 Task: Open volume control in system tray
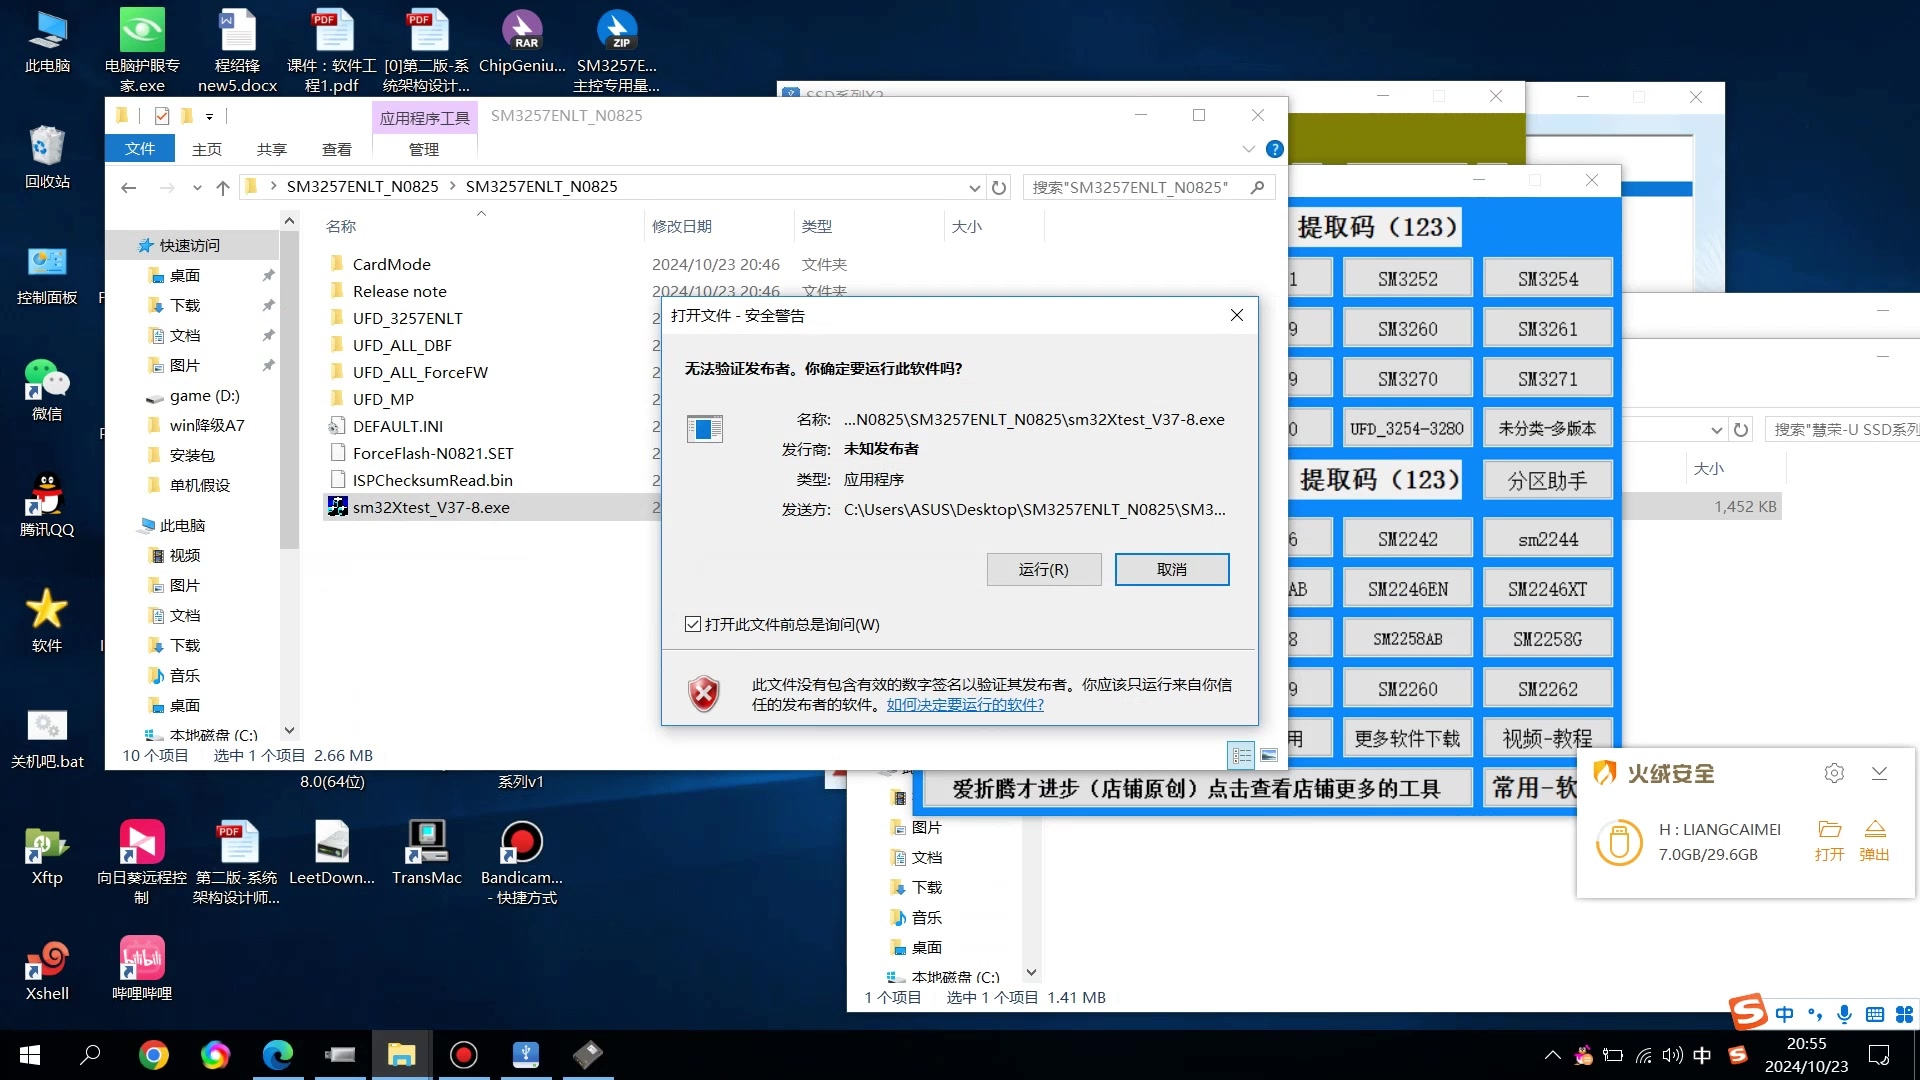[x=1672, y=1055]
